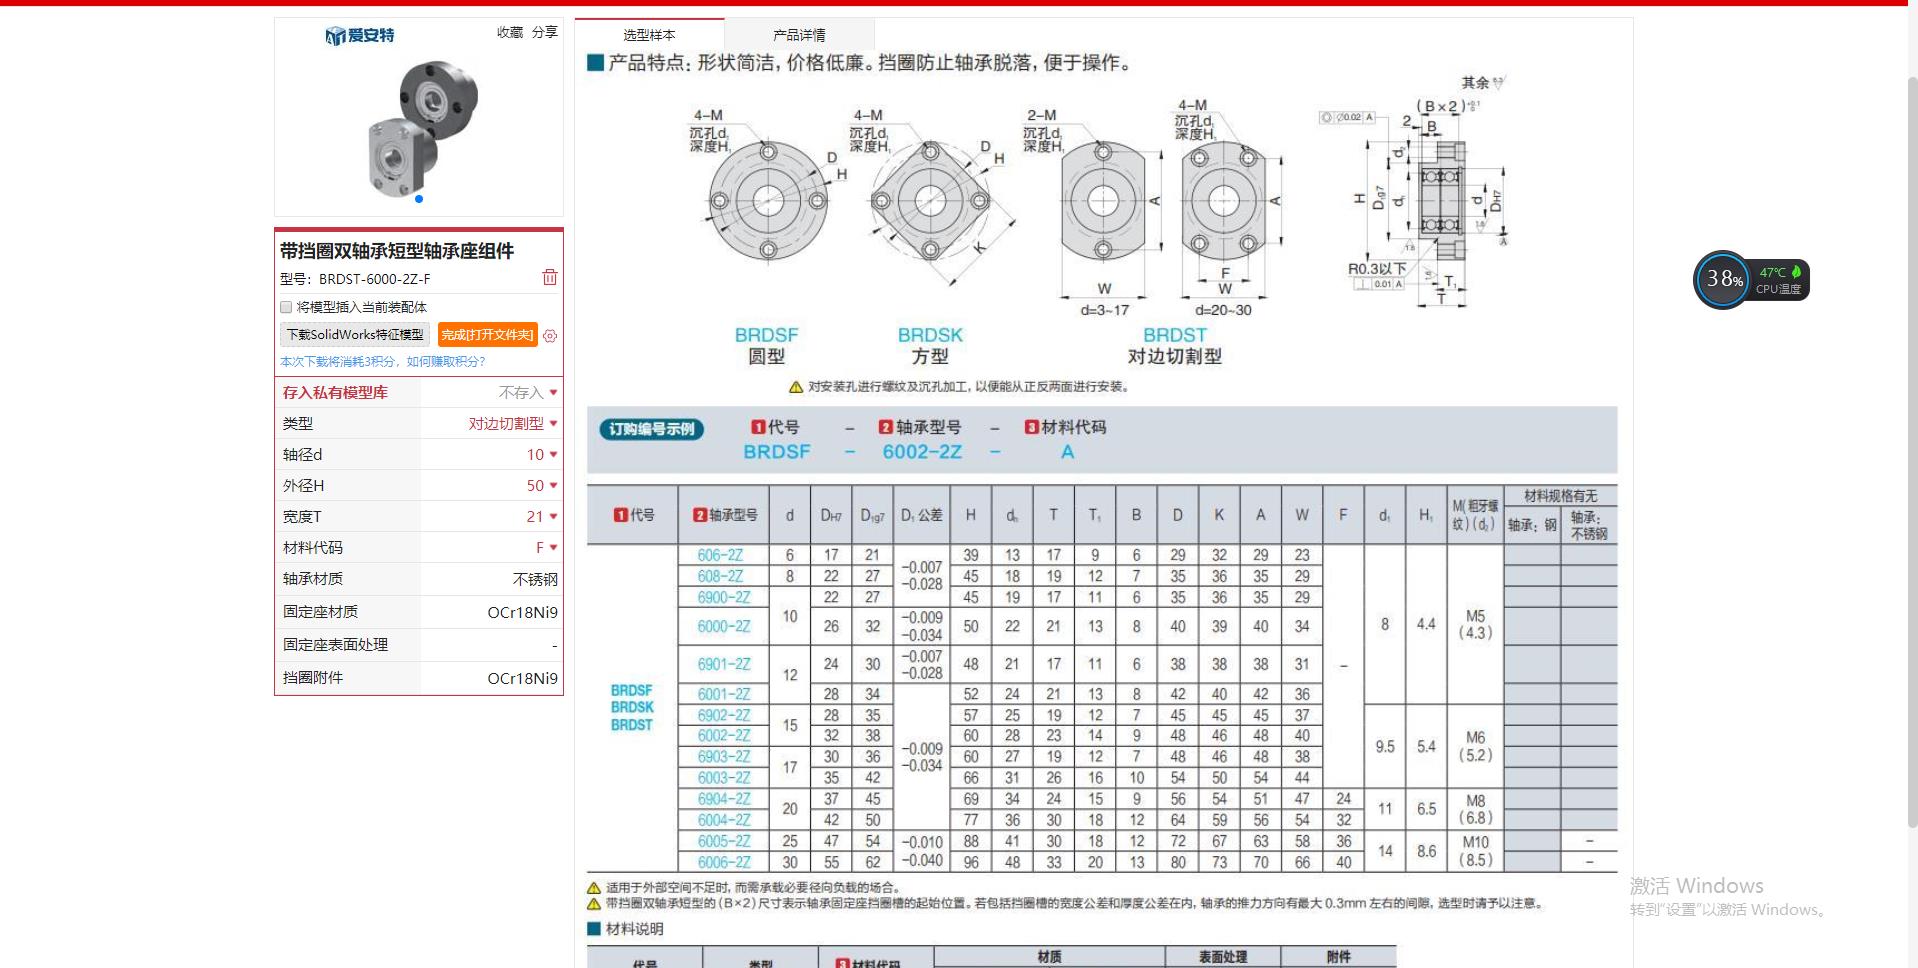Open the 如何赚取积分 help link
The height and width of the screenshot is (968, 1918).
tap(446, 362)
